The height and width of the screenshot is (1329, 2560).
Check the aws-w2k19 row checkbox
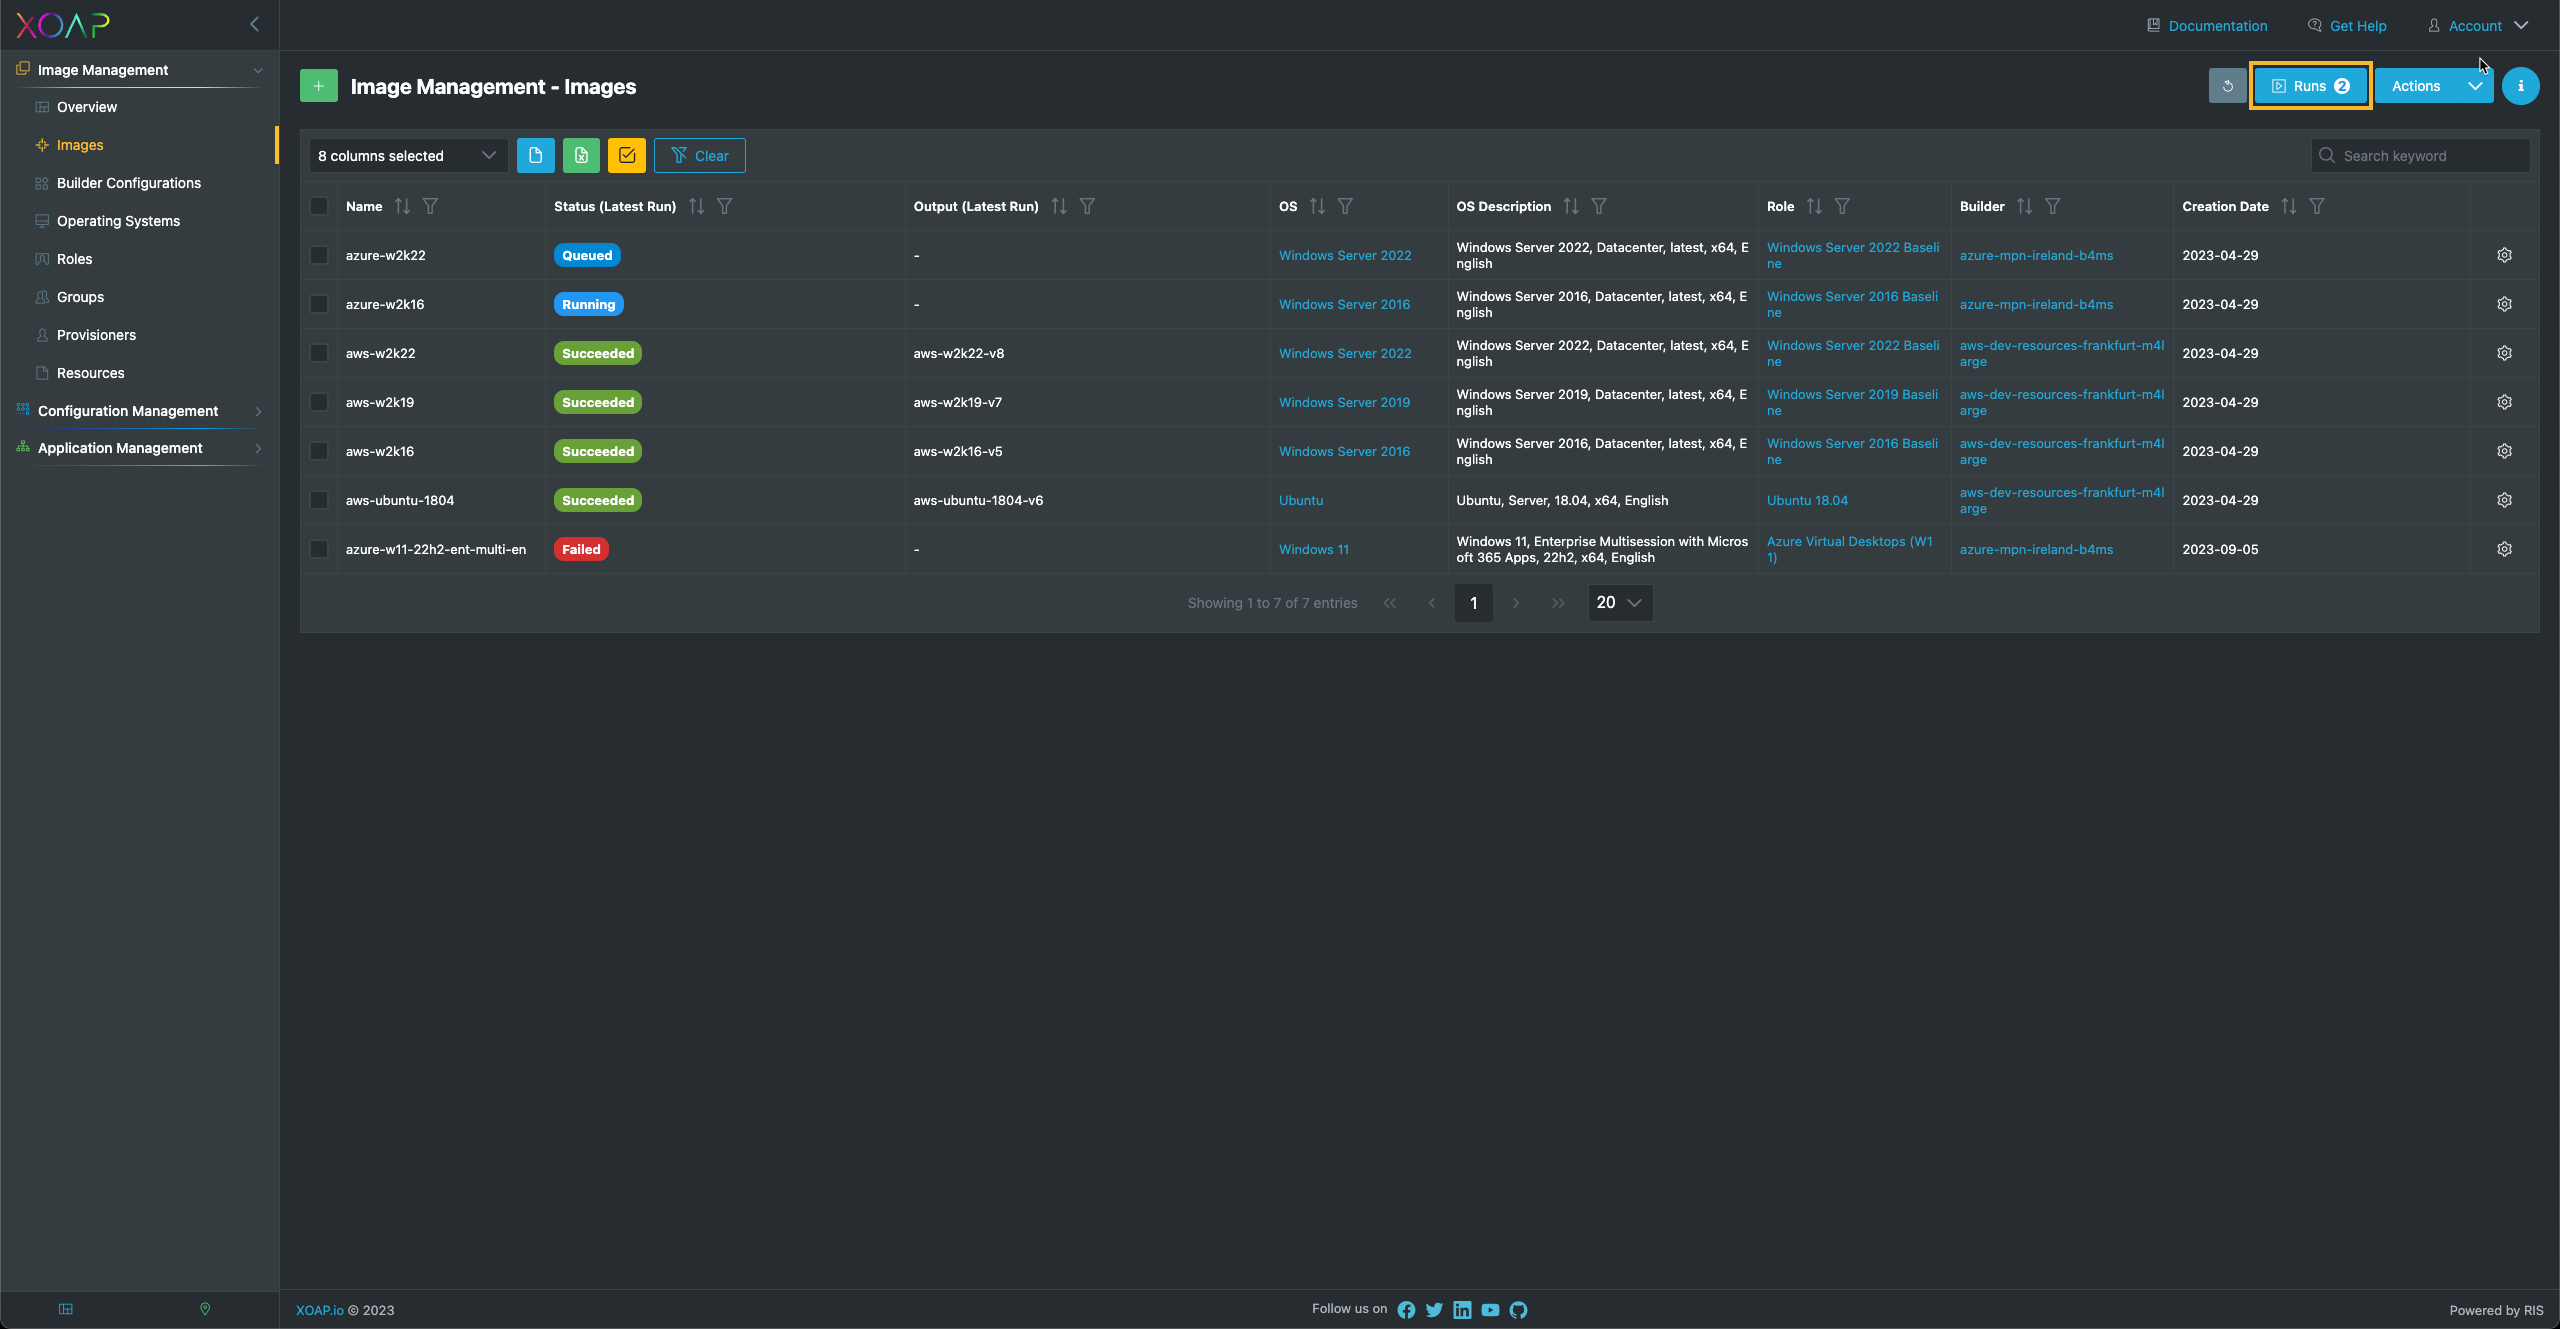[x=319, y=402]
